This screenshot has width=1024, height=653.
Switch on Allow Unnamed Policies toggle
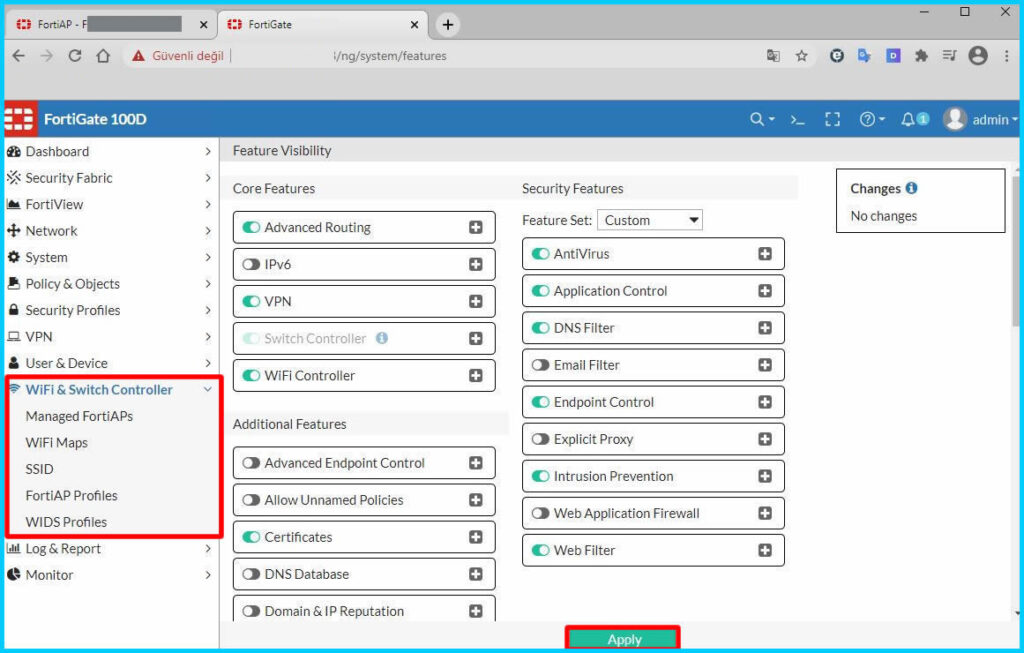click(251, 500)
